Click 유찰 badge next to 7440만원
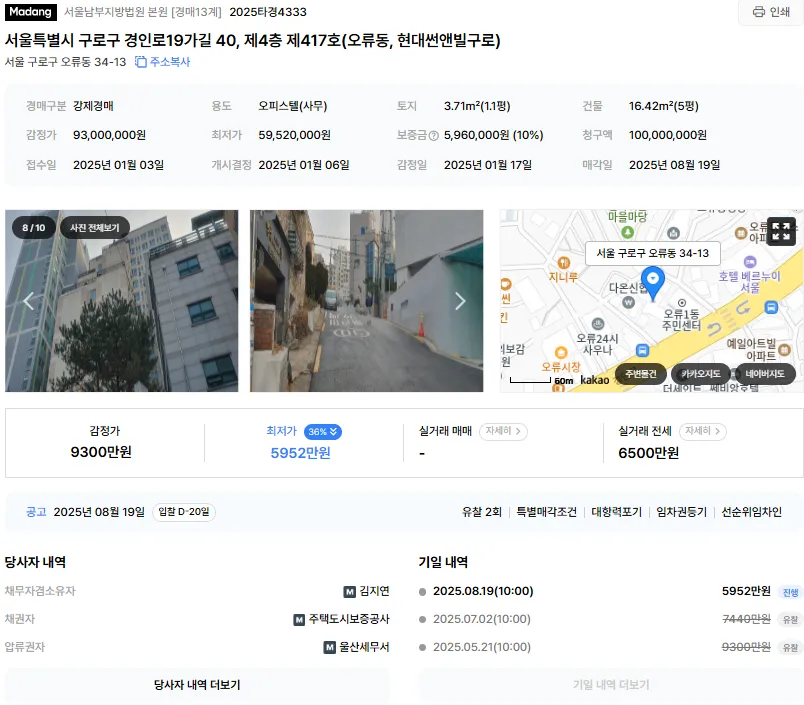Viewport: 804px width, 705px height. click(790, 620)
